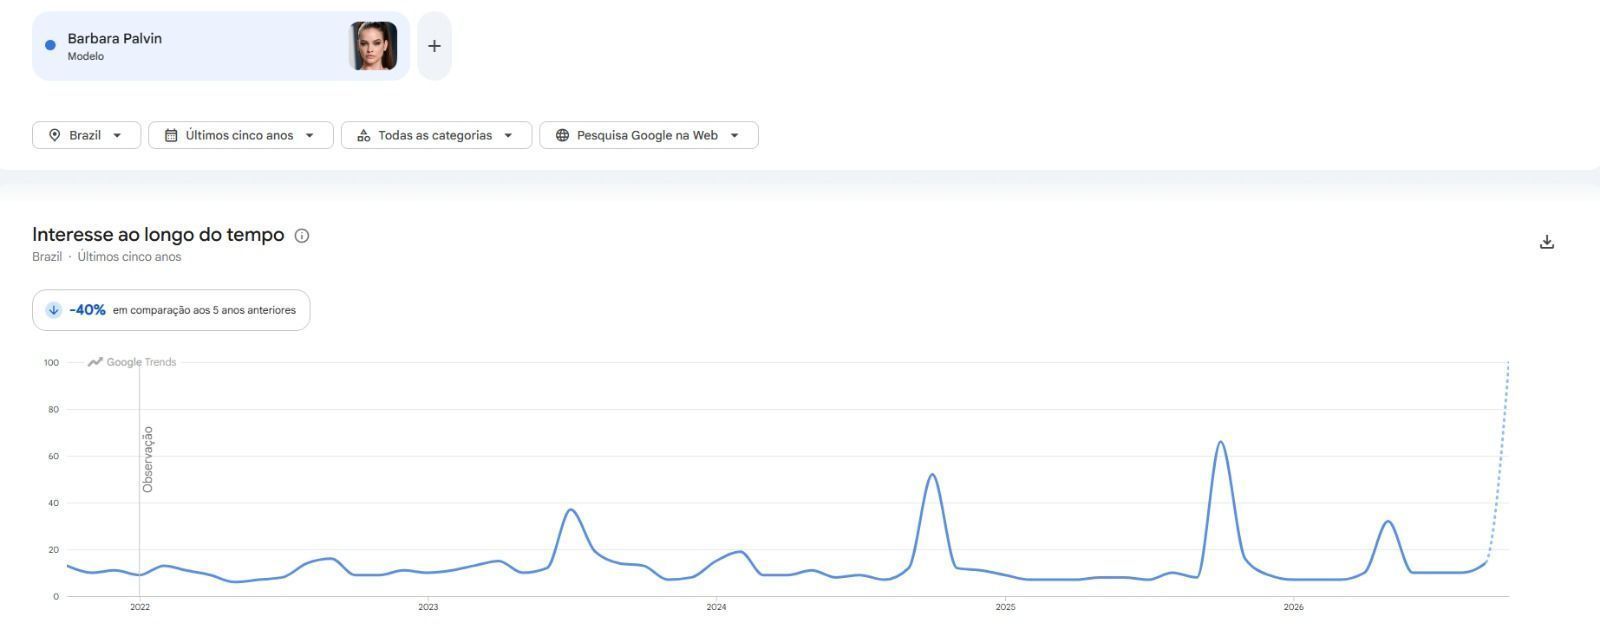Click the globe icon in search type filter
The width and height of the screenshot is (1600, 642).
(562, 135)
